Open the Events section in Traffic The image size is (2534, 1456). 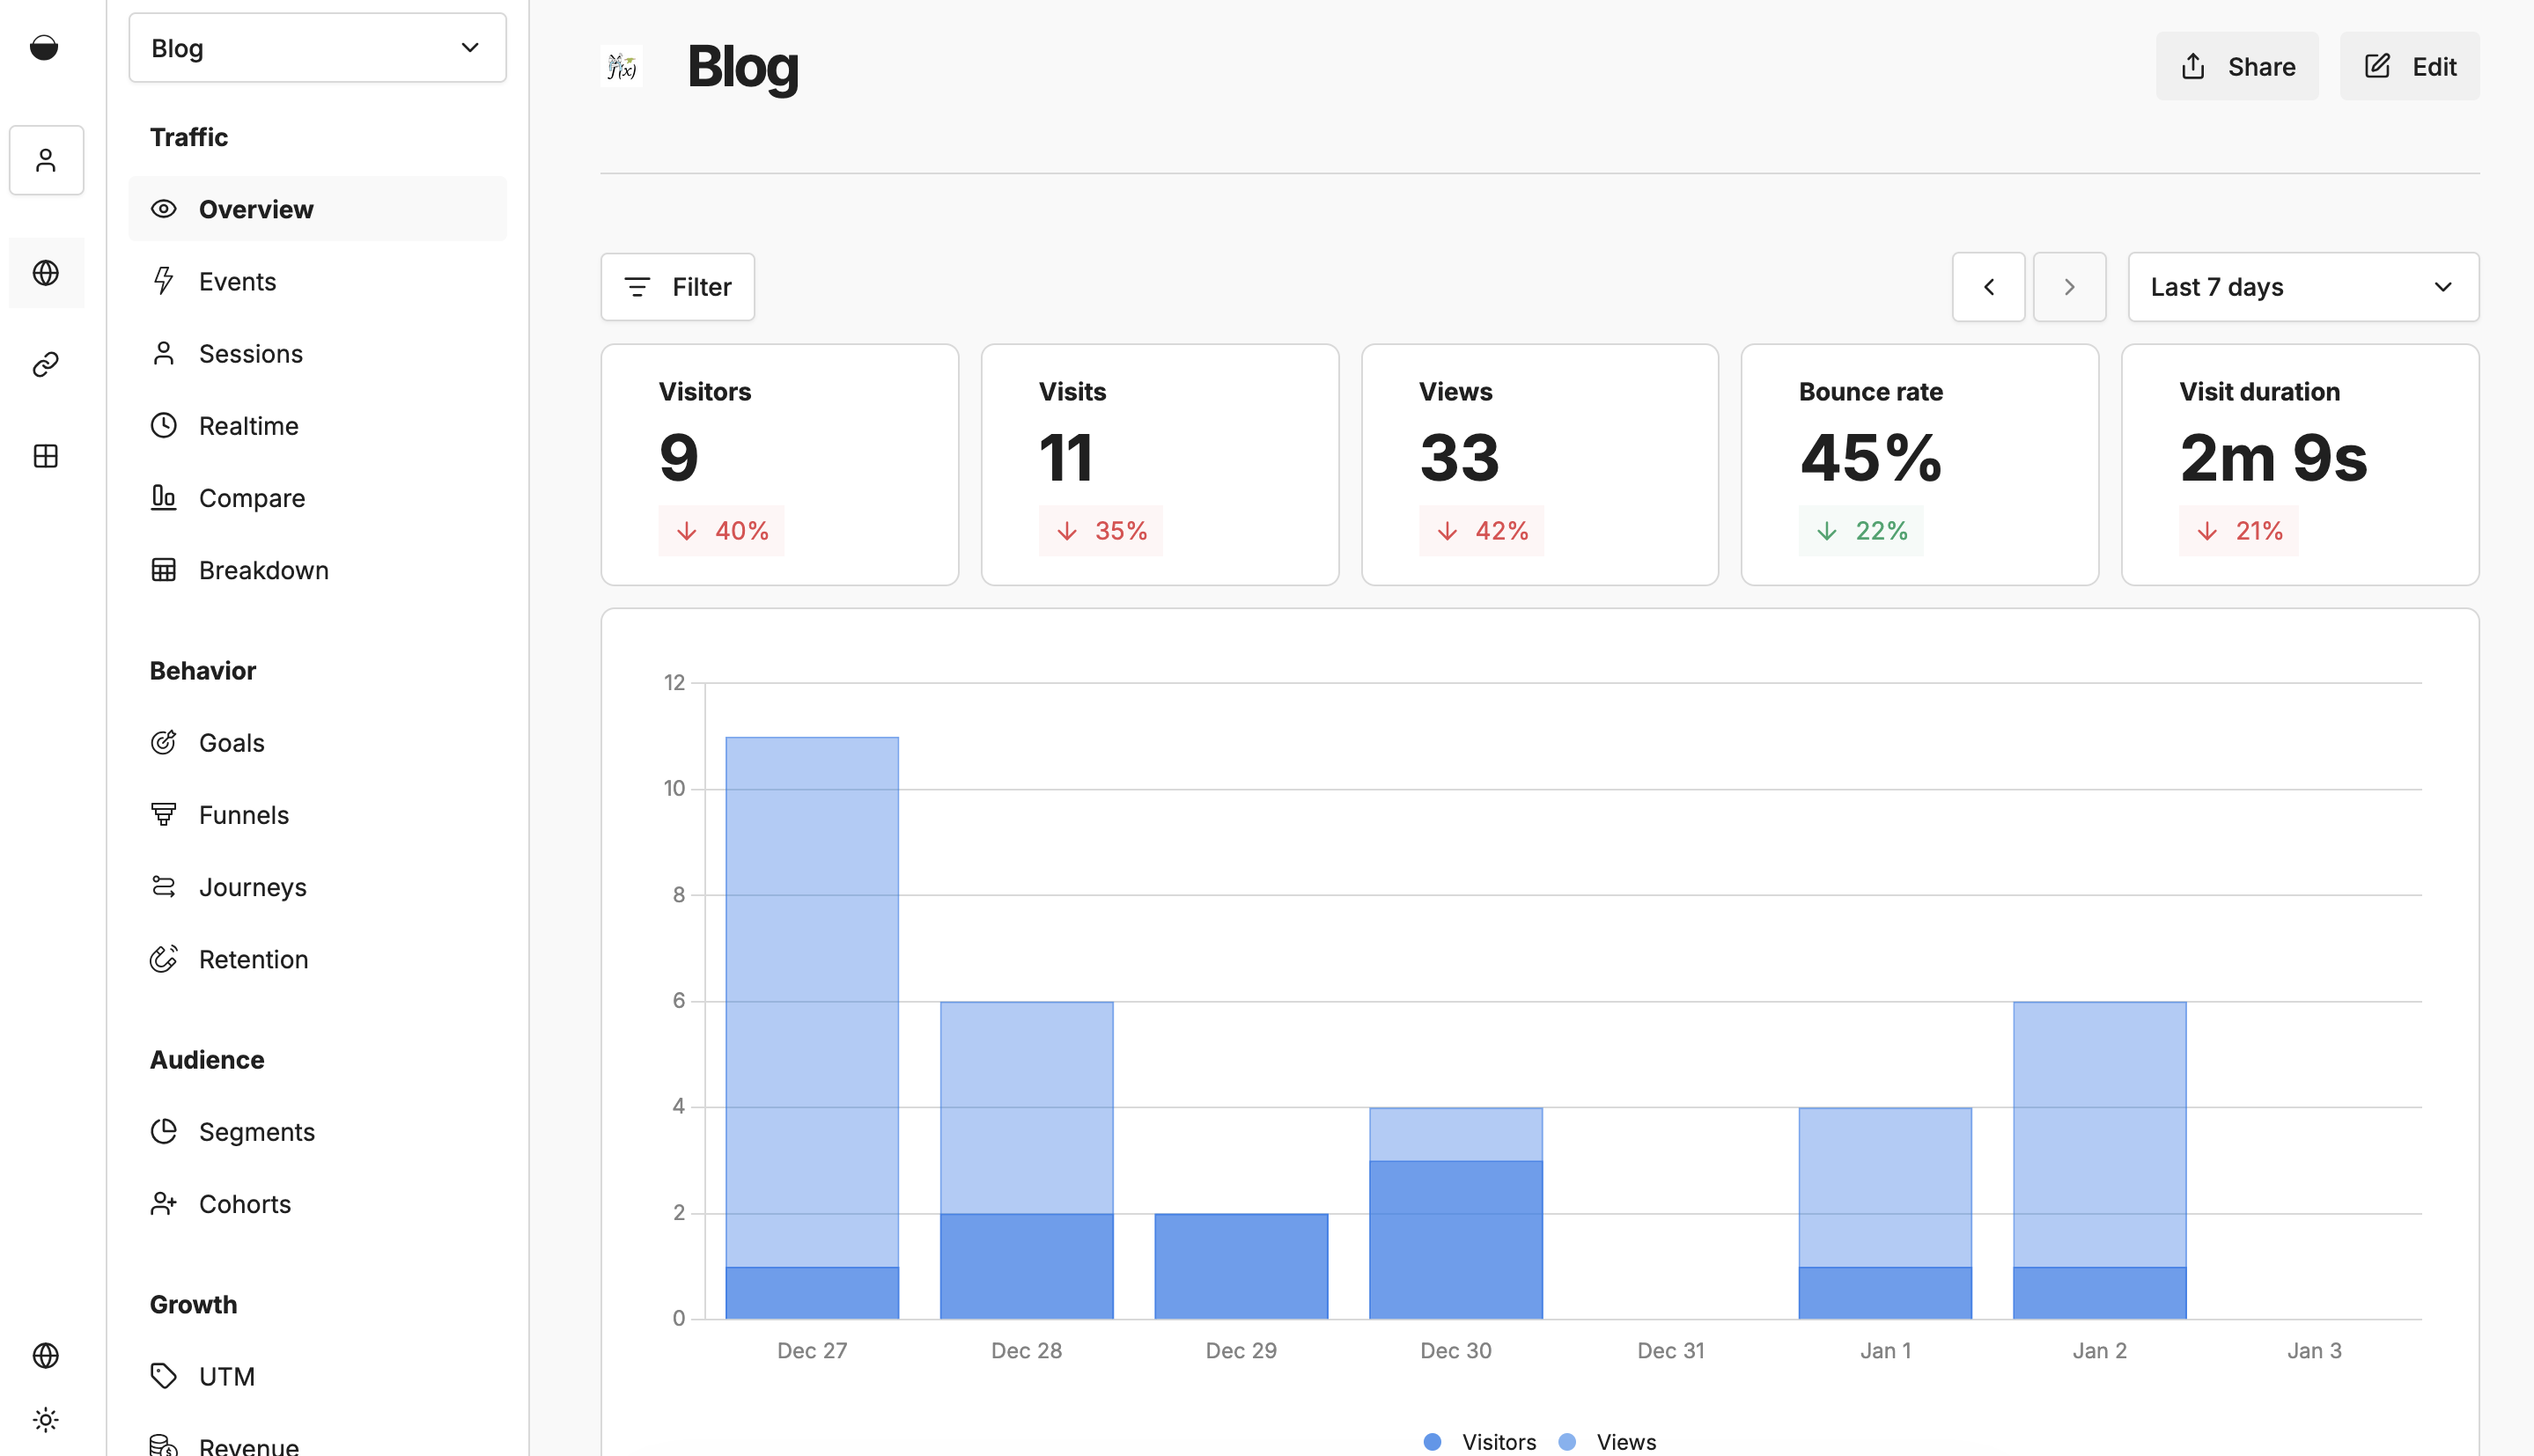pos(237,281)
